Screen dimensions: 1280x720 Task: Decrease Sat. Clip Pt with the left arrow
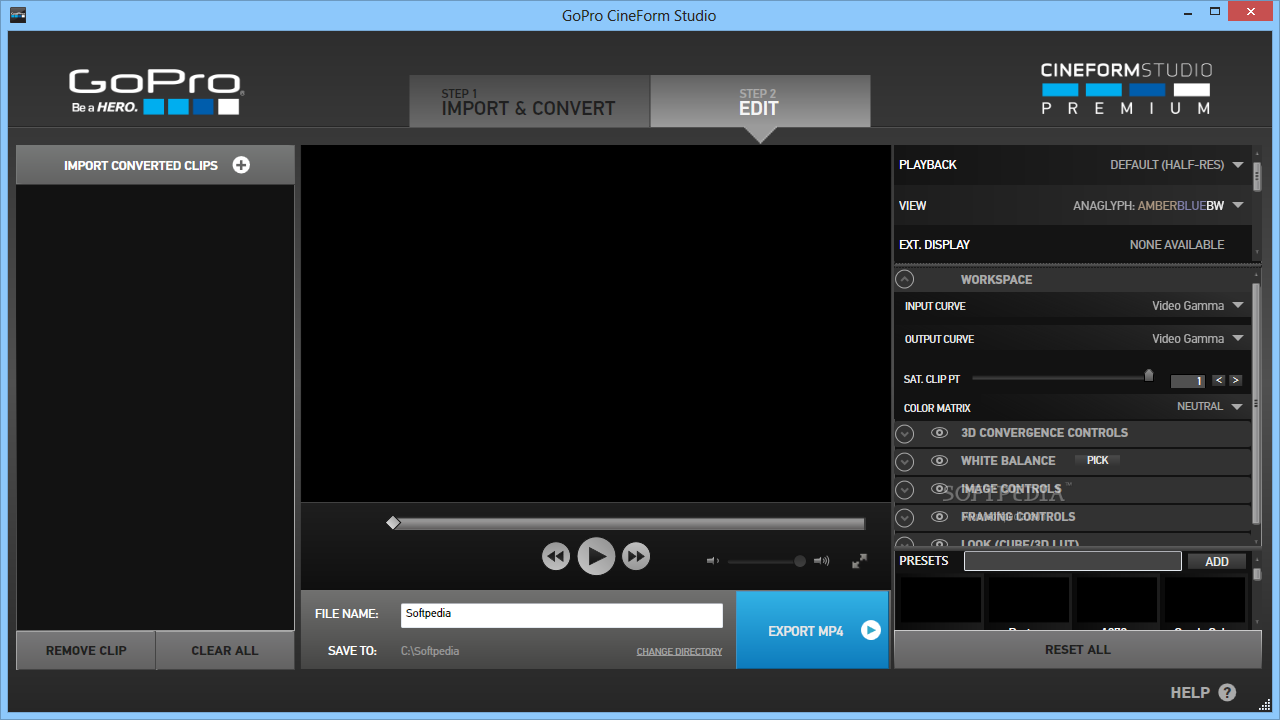point(1219,380)
